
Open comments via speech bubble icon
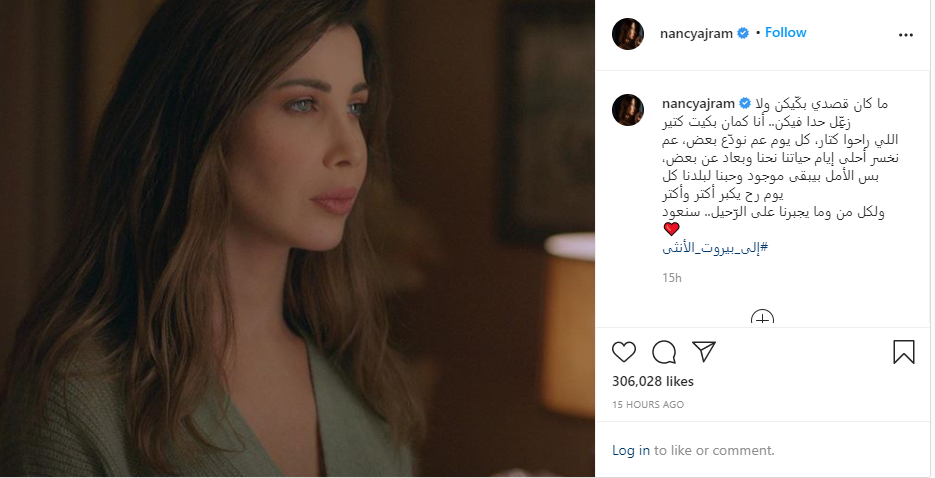pyautogui.click(x=664, y=352)
